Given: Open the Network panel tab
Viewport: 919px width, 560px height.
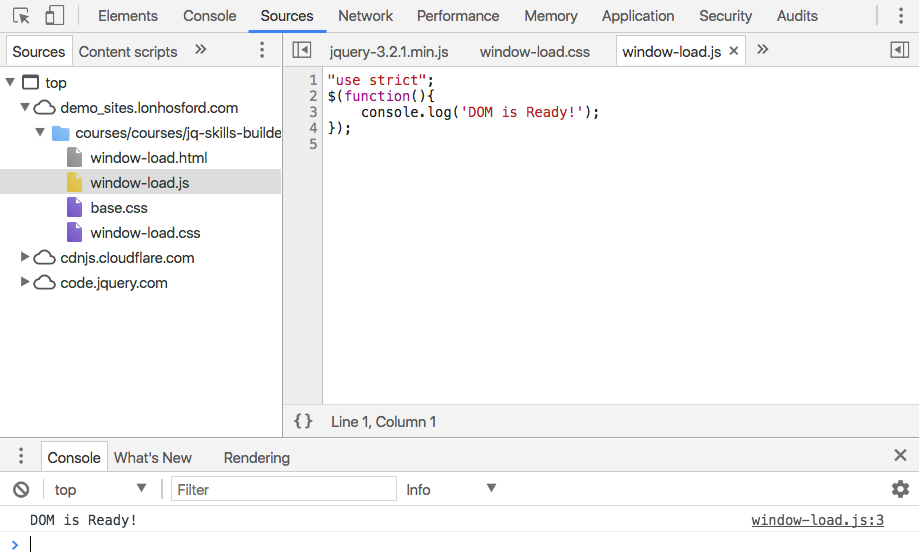Looking at the screenshot, I should click(x=365, y=16).
